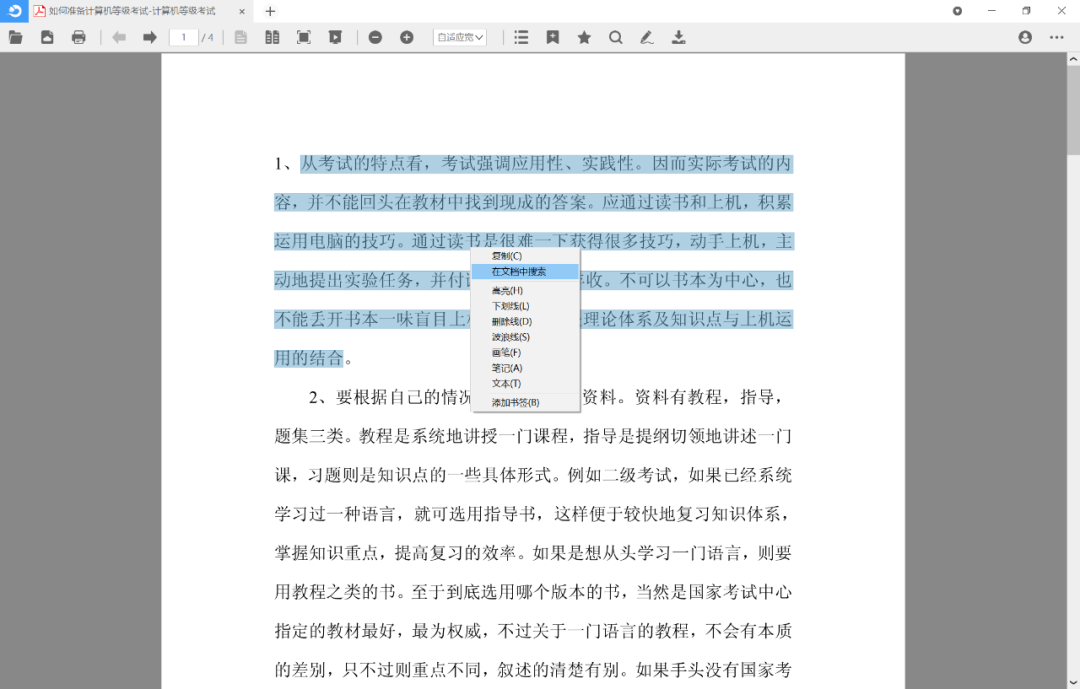
Task: Click the page number input field
Action: point(183,37)
